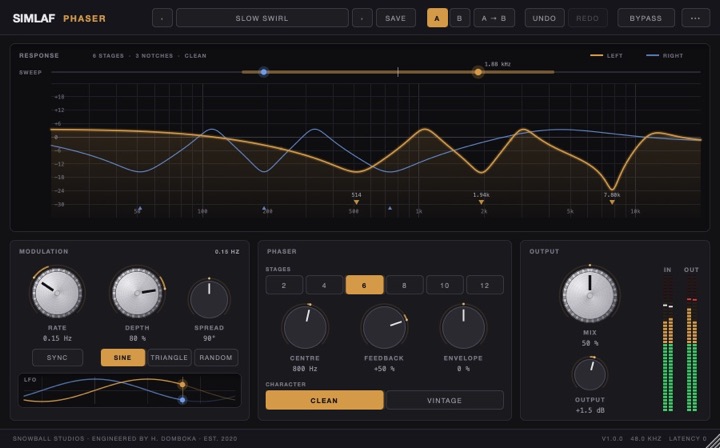Click the 1.94k notch marker

pyautogui.click(x=481, y=202)
